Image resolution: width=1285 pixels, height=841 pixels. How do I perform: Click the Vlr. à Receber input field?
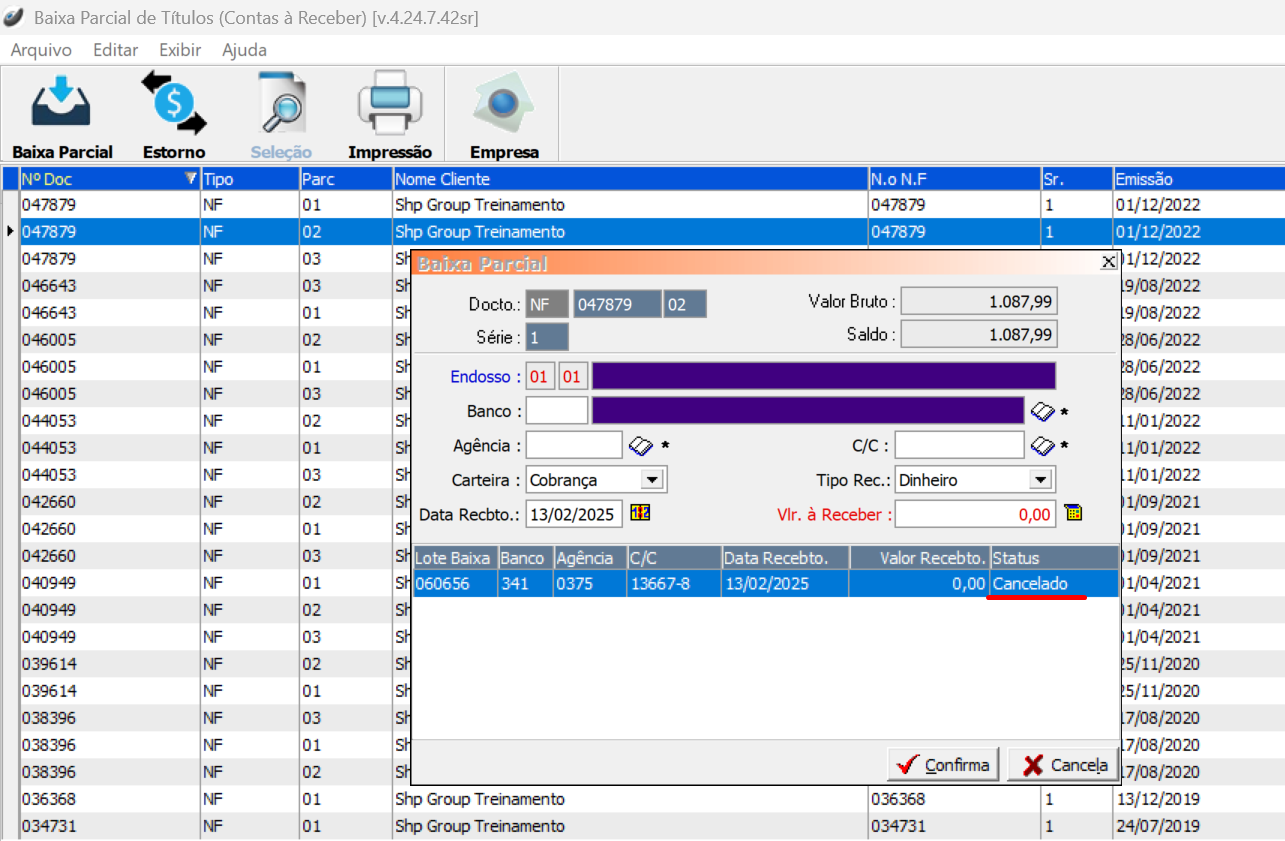tap(975, 514)
